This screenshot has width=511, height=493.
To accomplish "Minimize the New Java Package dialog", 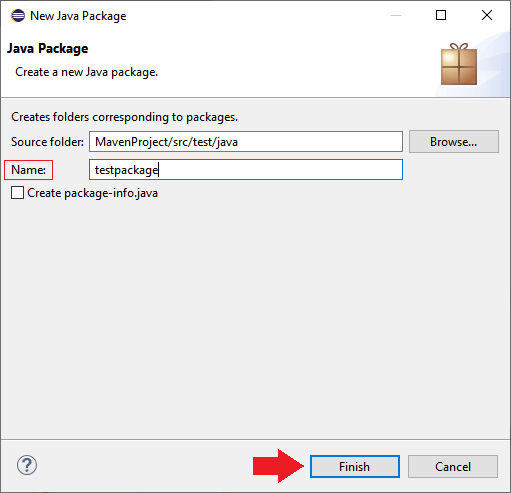I will tap(396, 15).
